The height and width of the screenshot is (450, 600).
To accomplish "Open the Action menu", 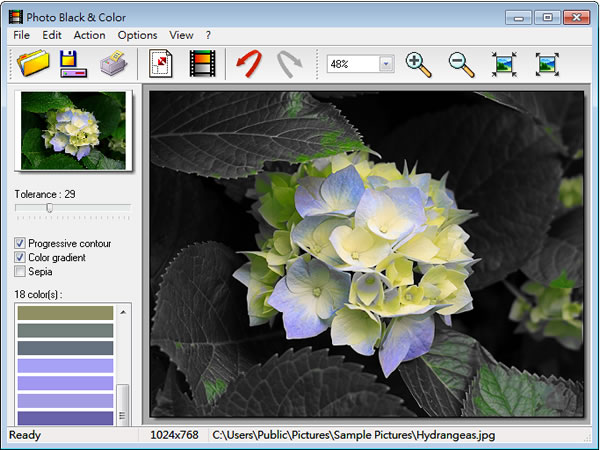I will pos(89,35).
